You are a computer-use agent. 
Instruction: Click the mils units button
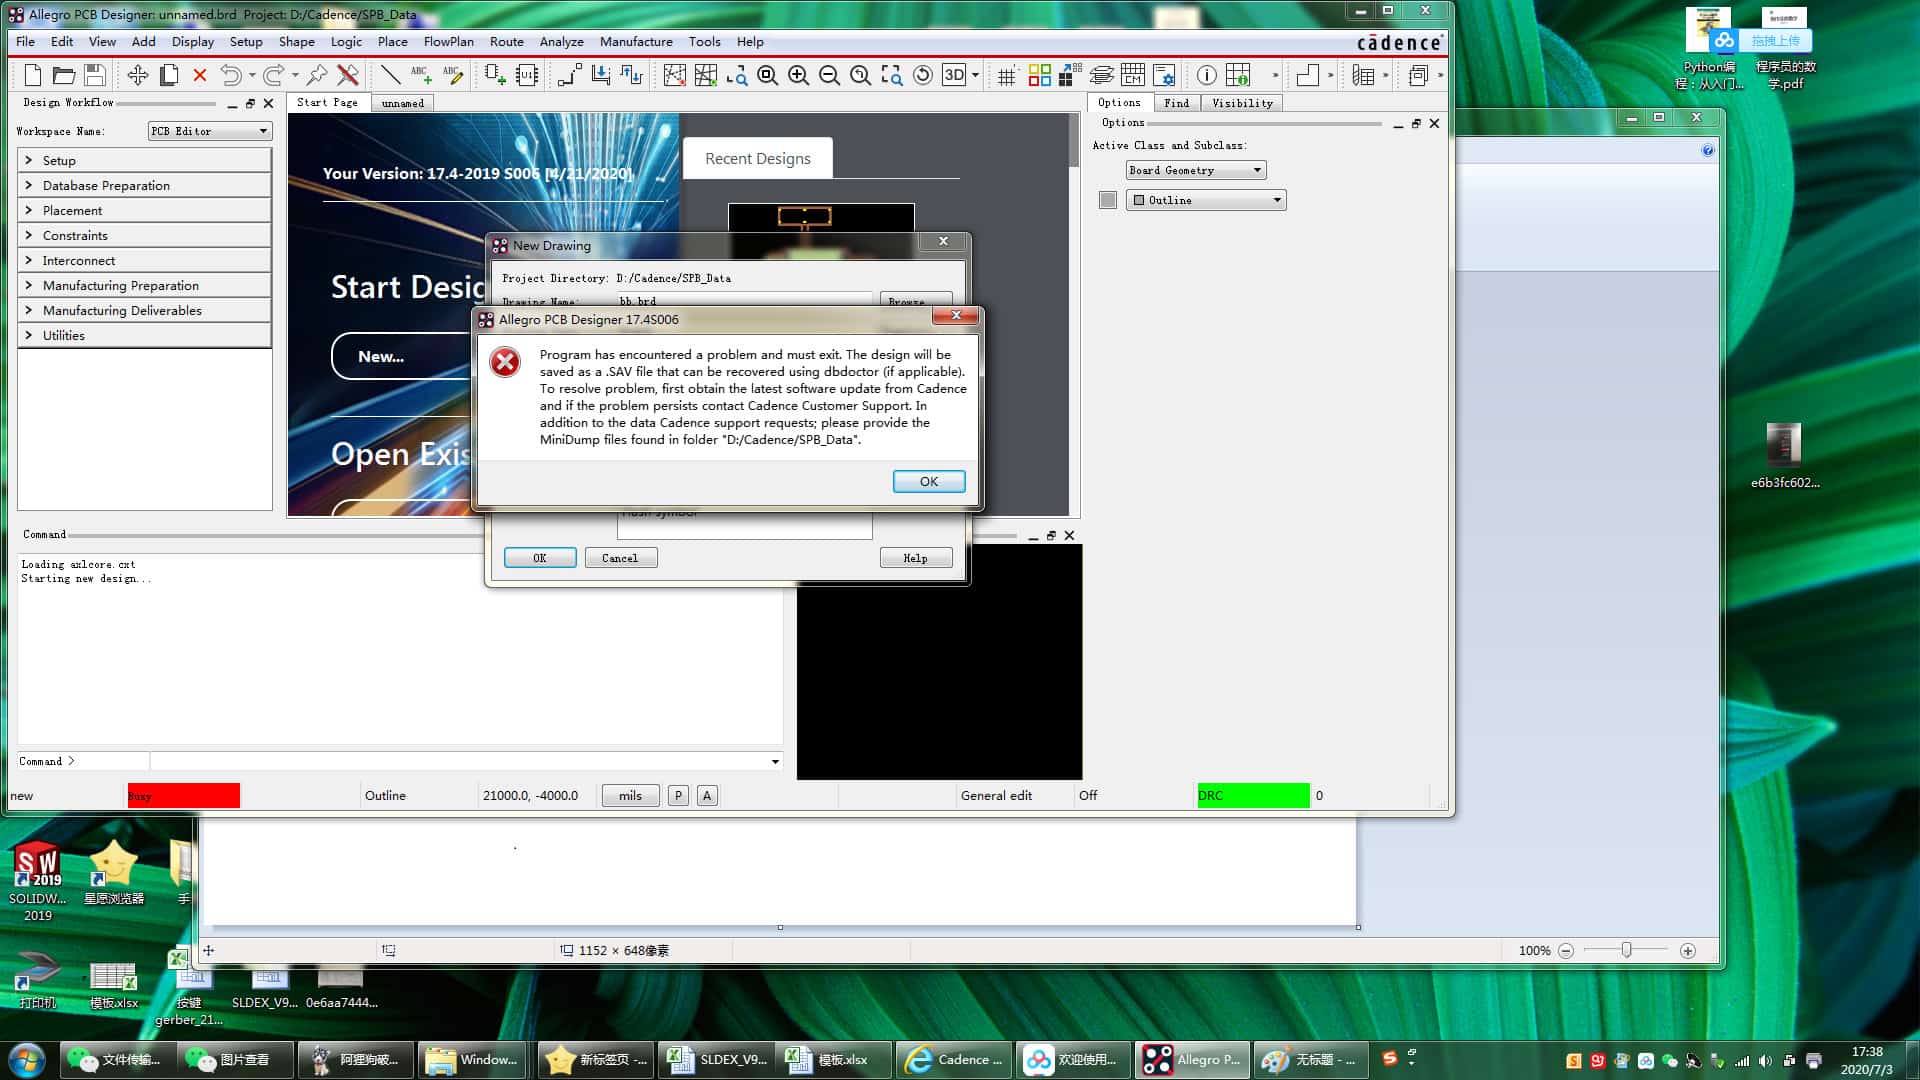[x=630, y=796]
